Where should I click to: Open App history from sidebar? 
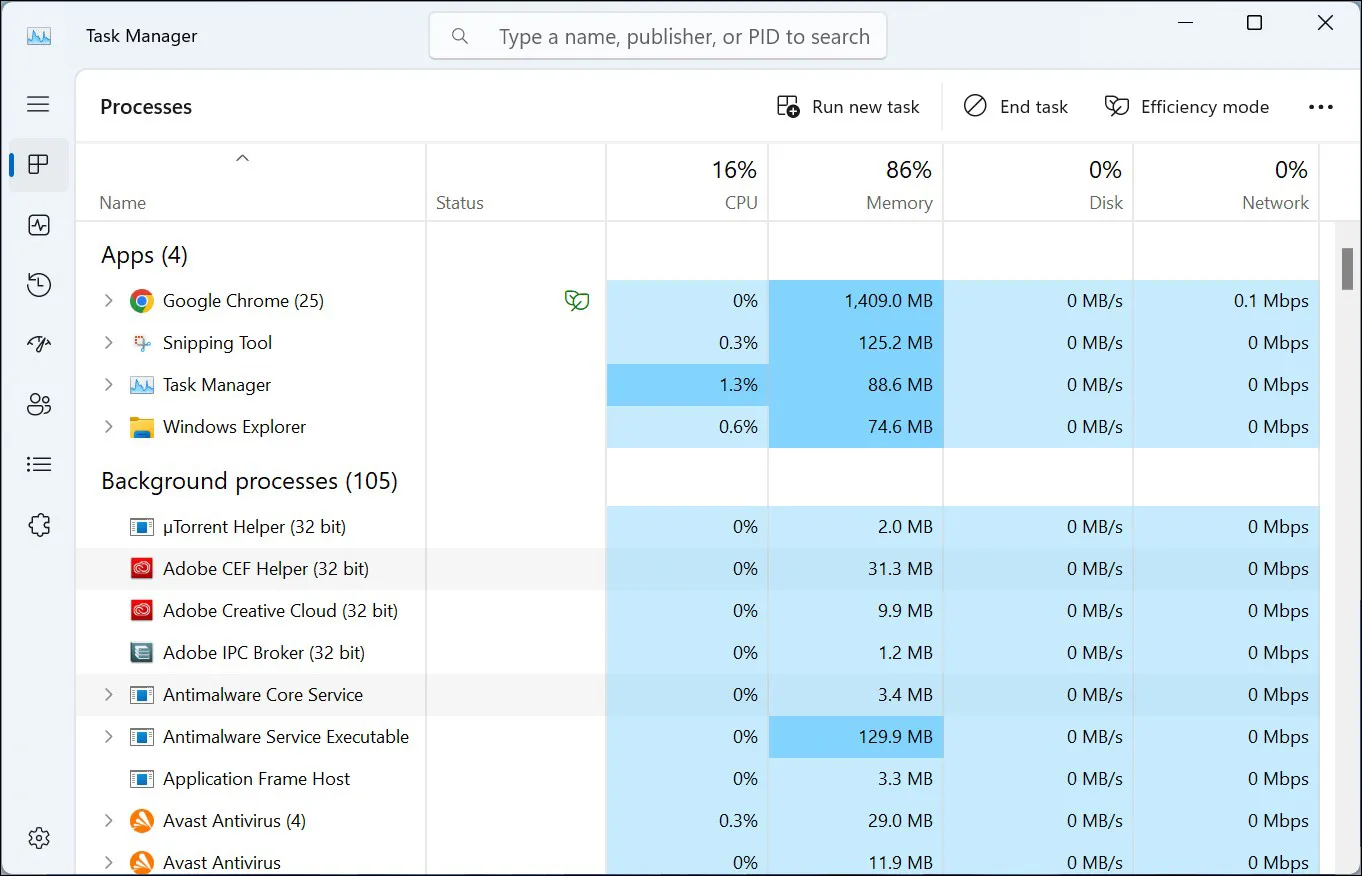click(39, 285)
